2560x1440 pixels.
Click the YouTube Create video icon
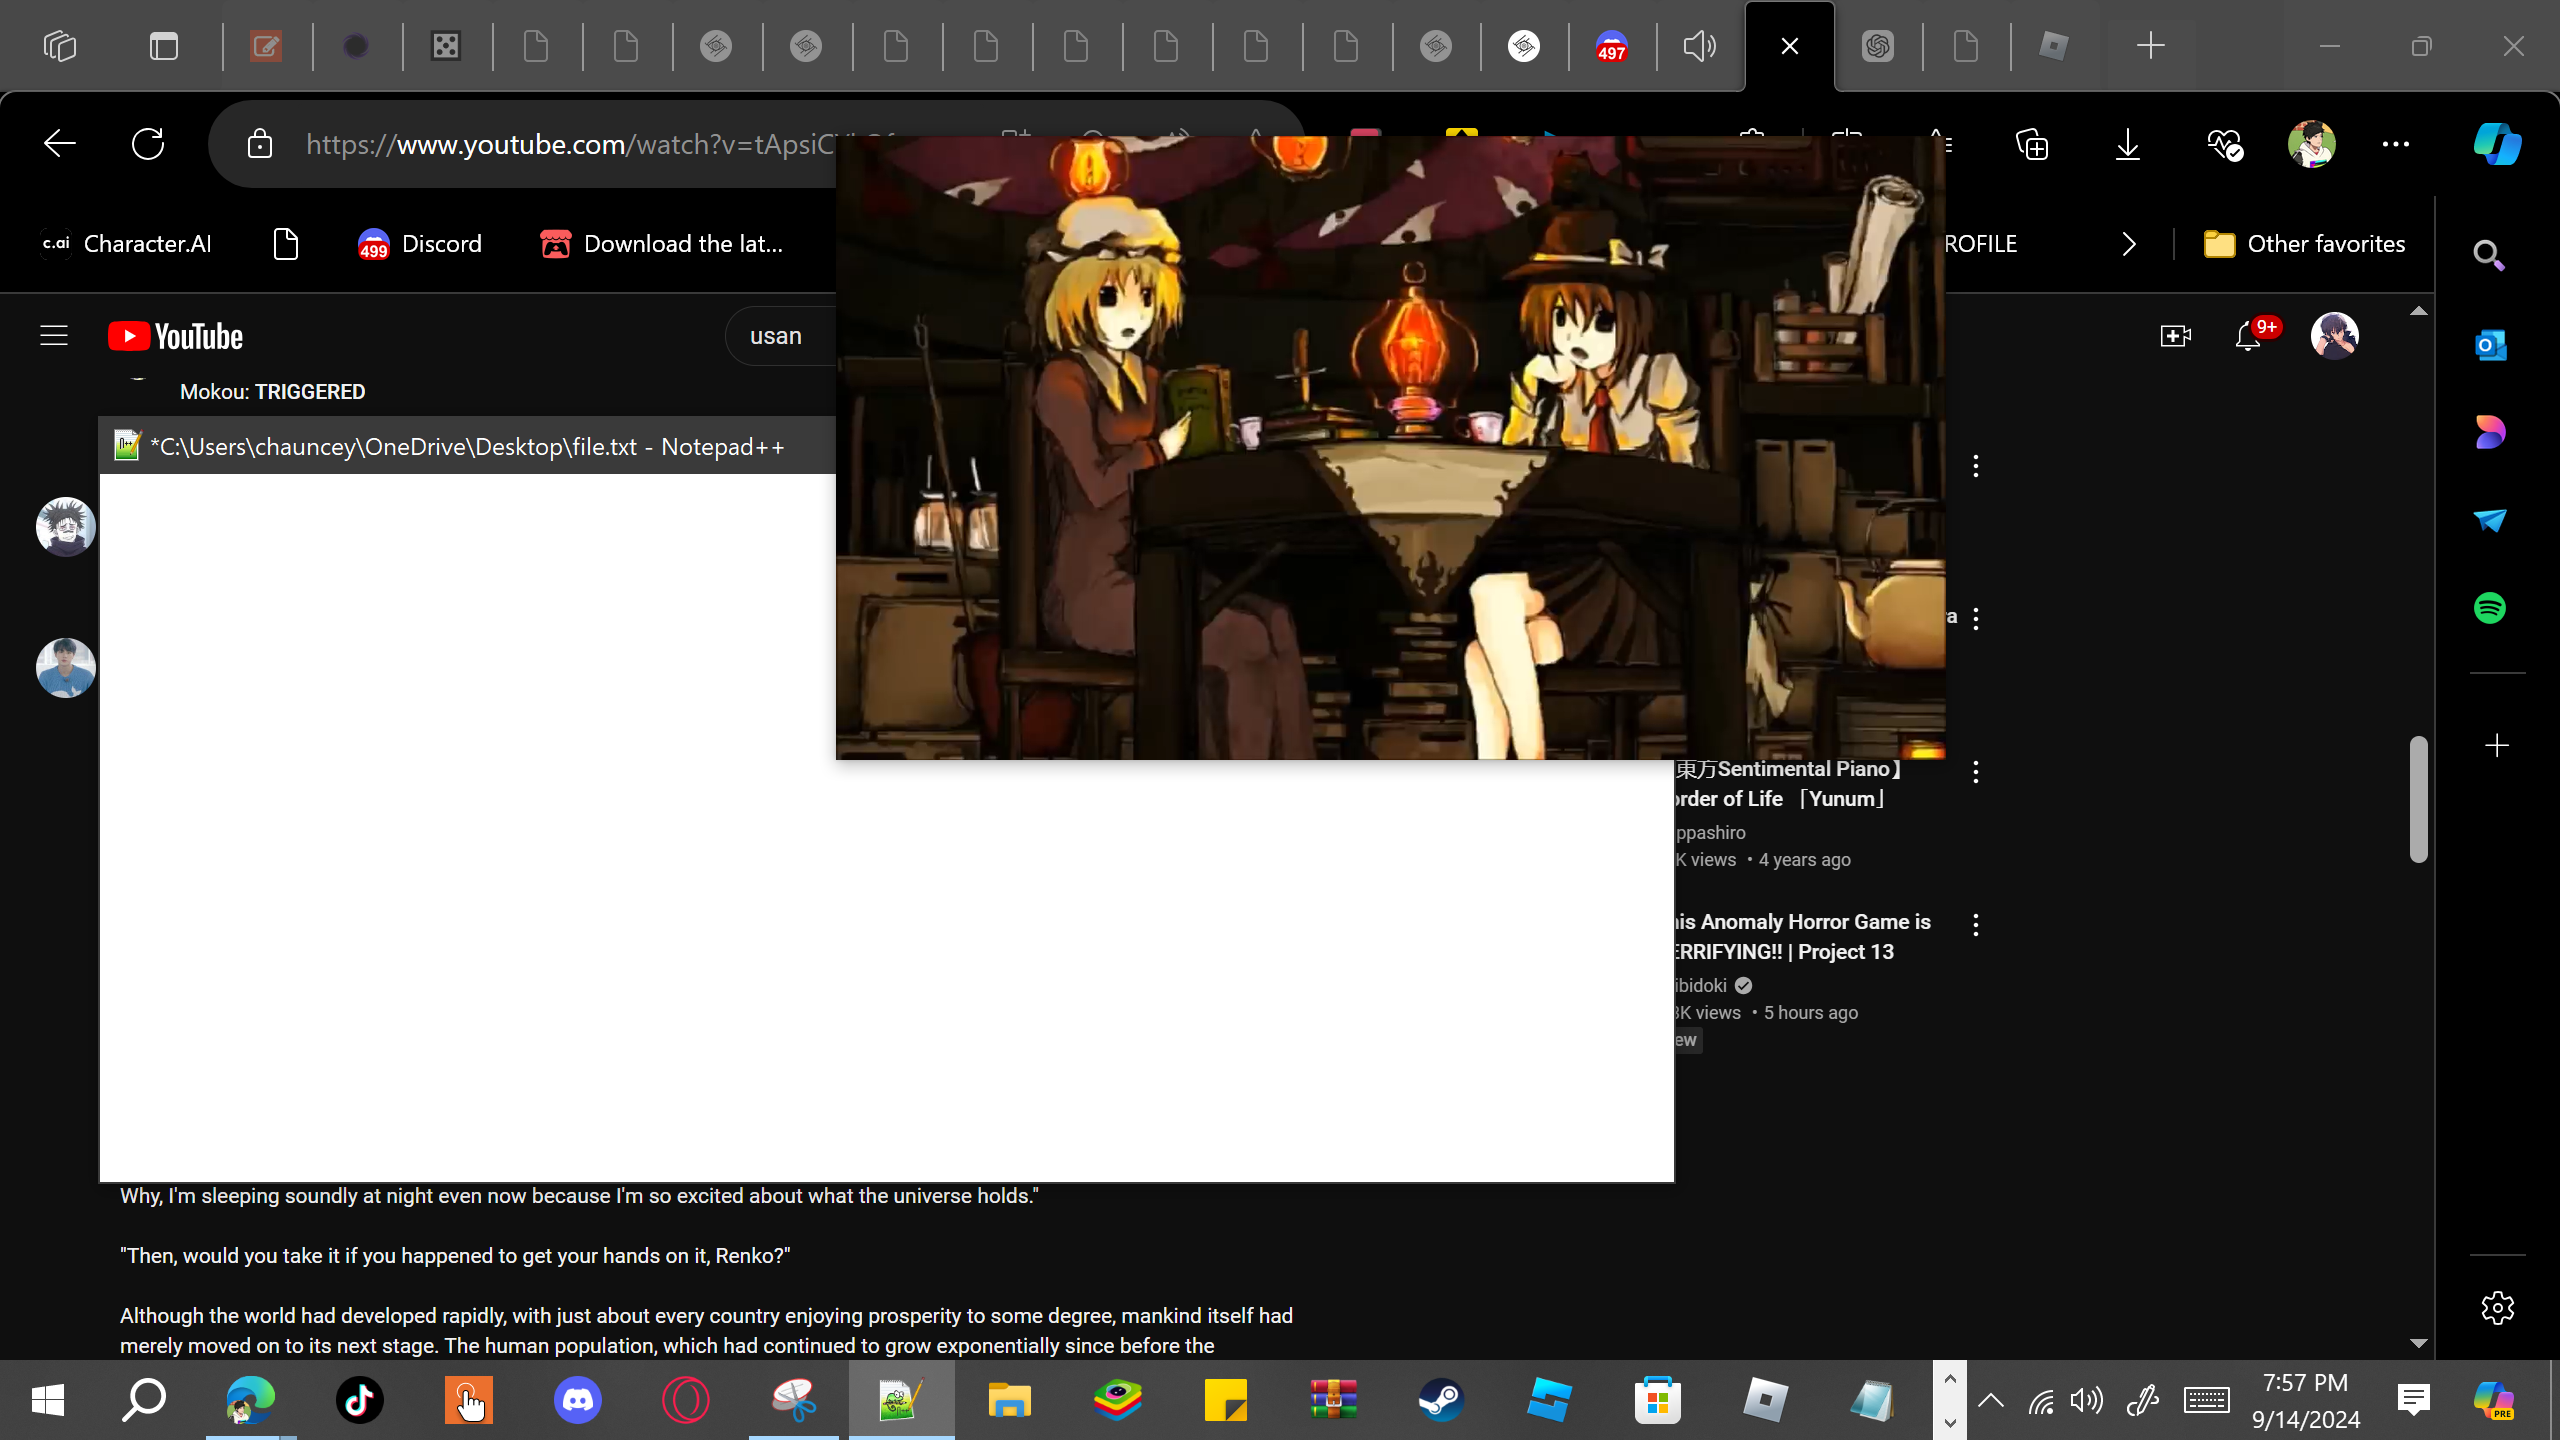click(2175, 336)
